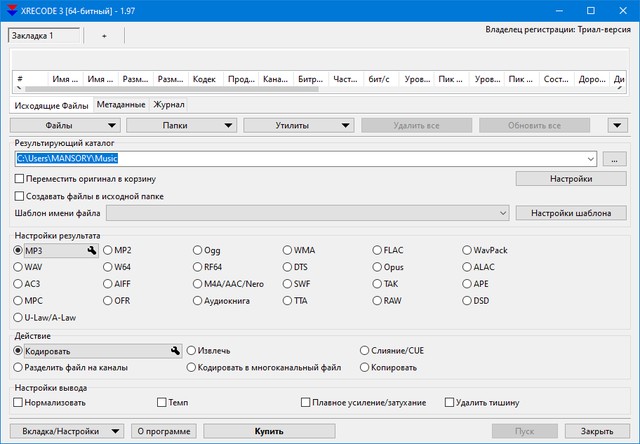Click the wrench icon next to Кодировать

coord(176,351)
